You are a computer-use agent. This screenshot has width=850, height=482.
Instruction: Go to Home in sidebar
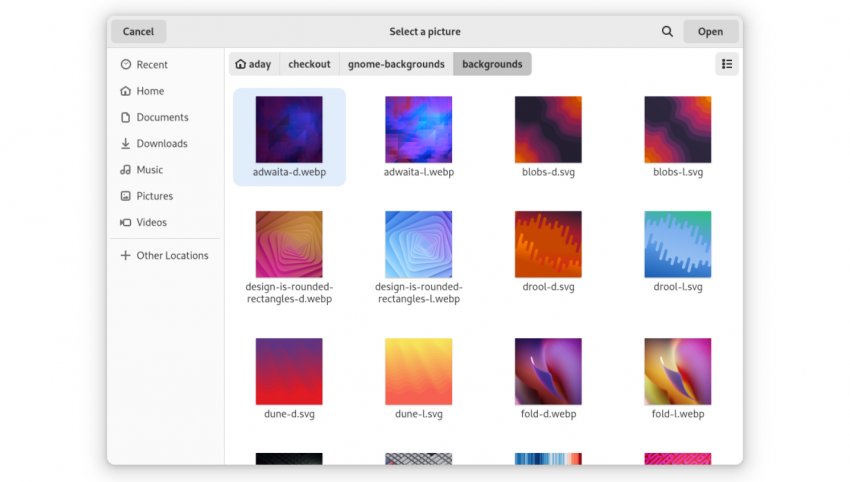150,91
